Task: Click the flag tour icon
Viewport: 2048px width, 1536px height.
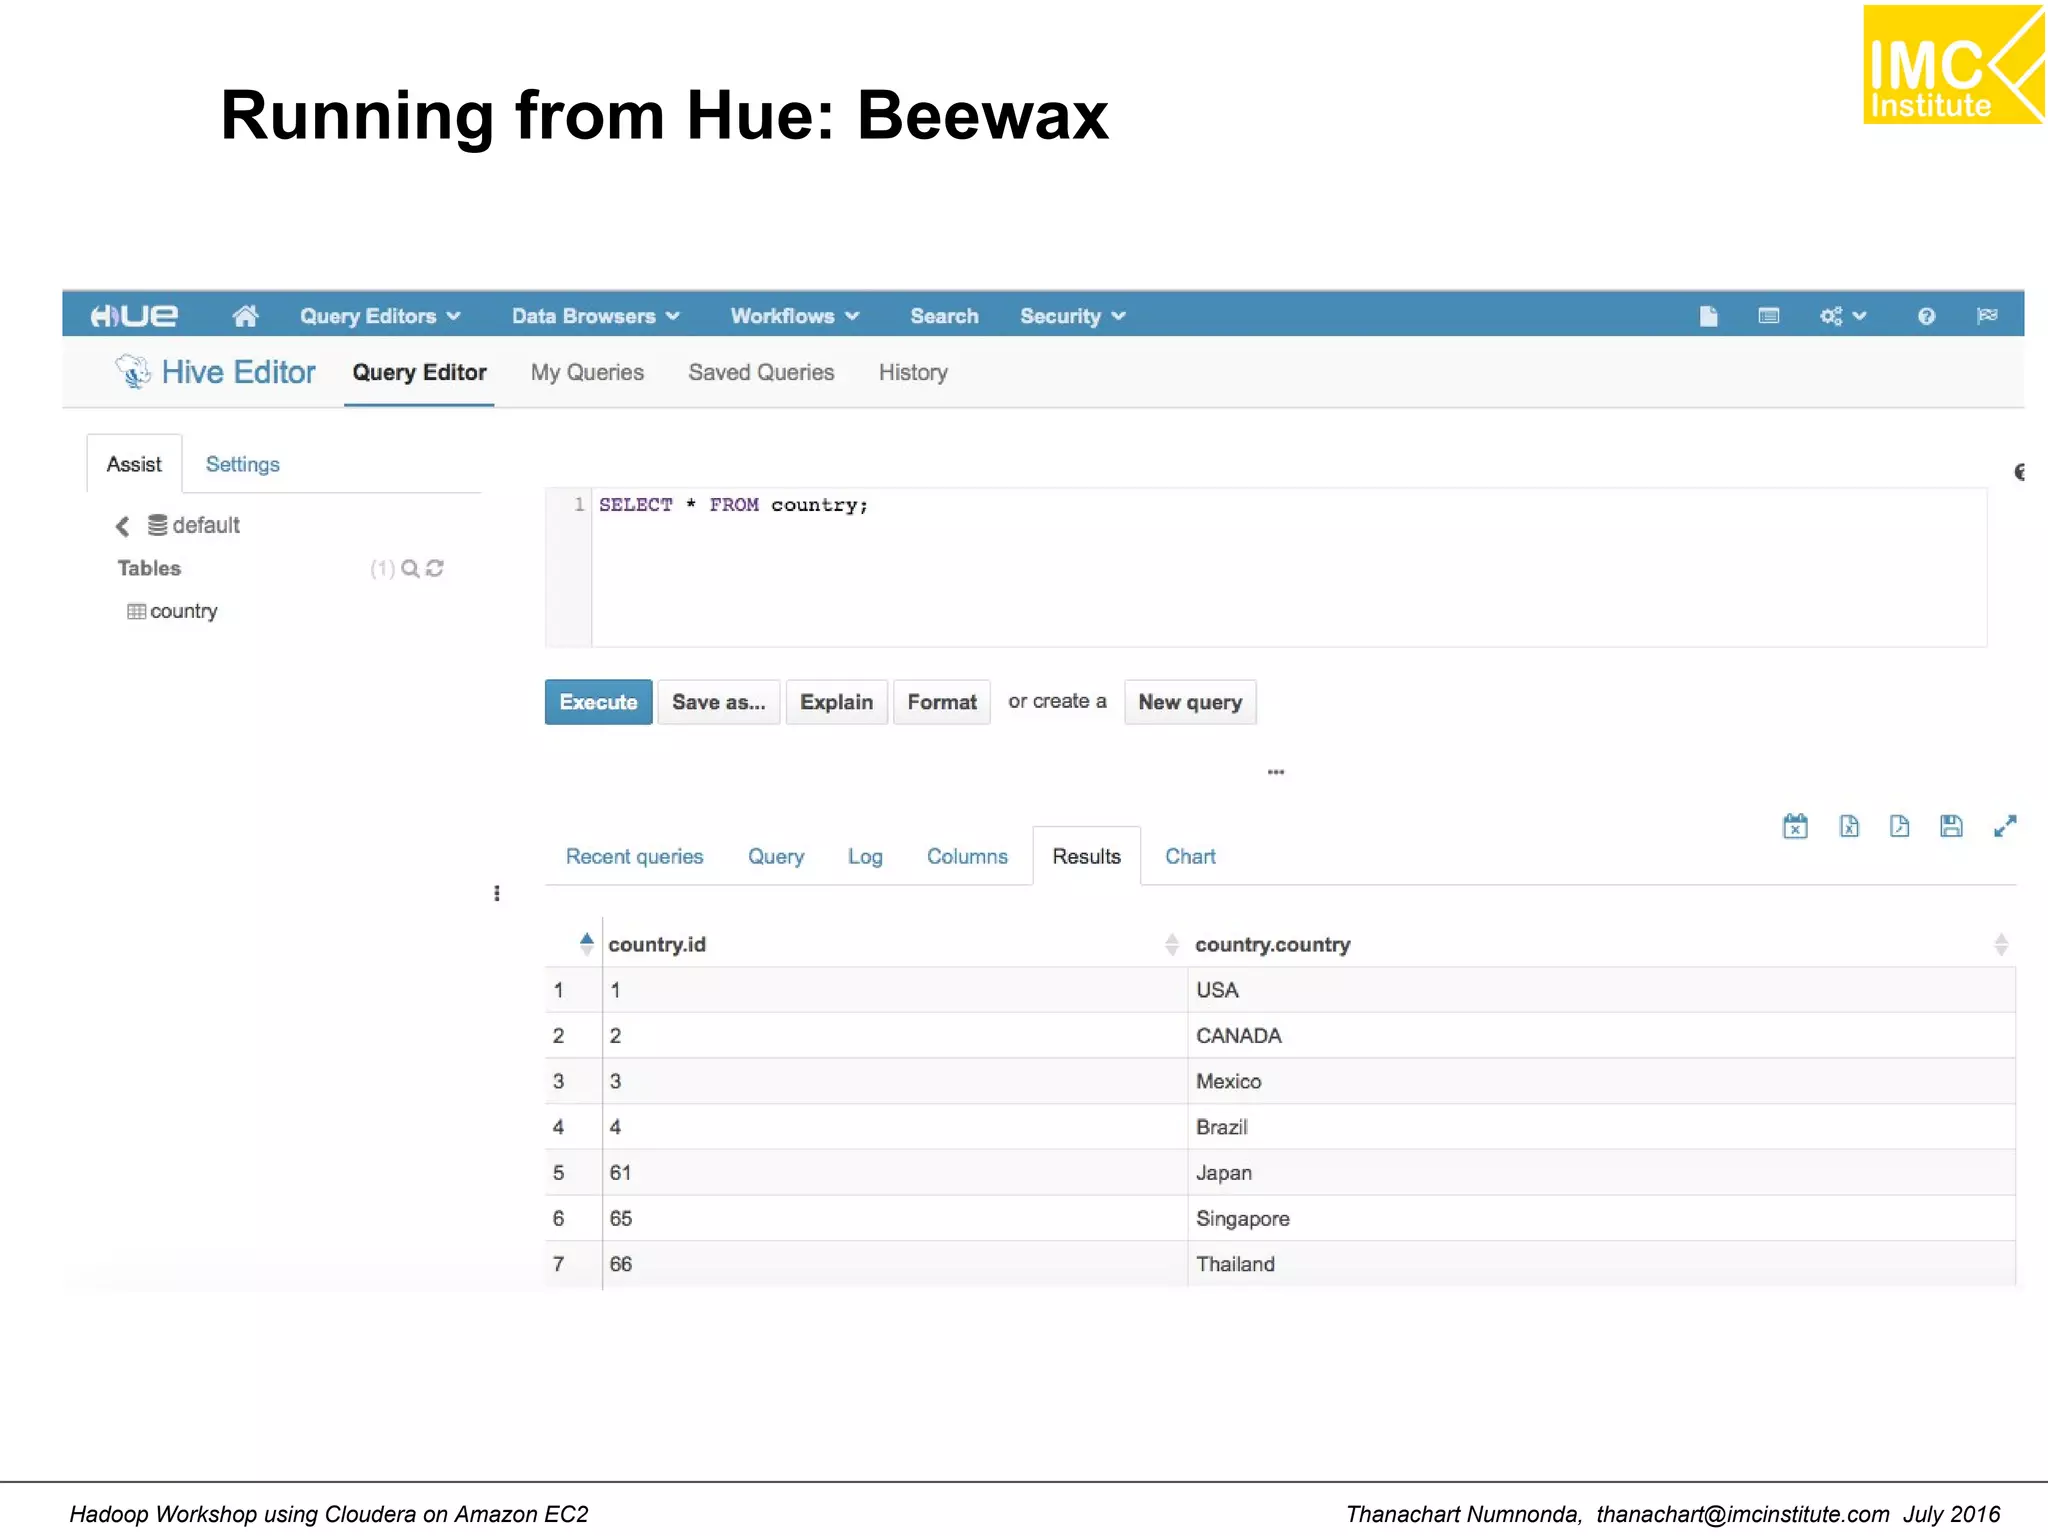Action: (1987, 316)
